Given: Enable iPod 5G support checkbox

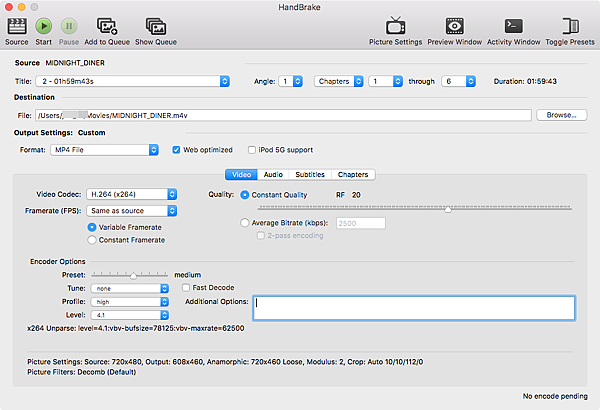Looking at the screenshot, I should (251, 150).
